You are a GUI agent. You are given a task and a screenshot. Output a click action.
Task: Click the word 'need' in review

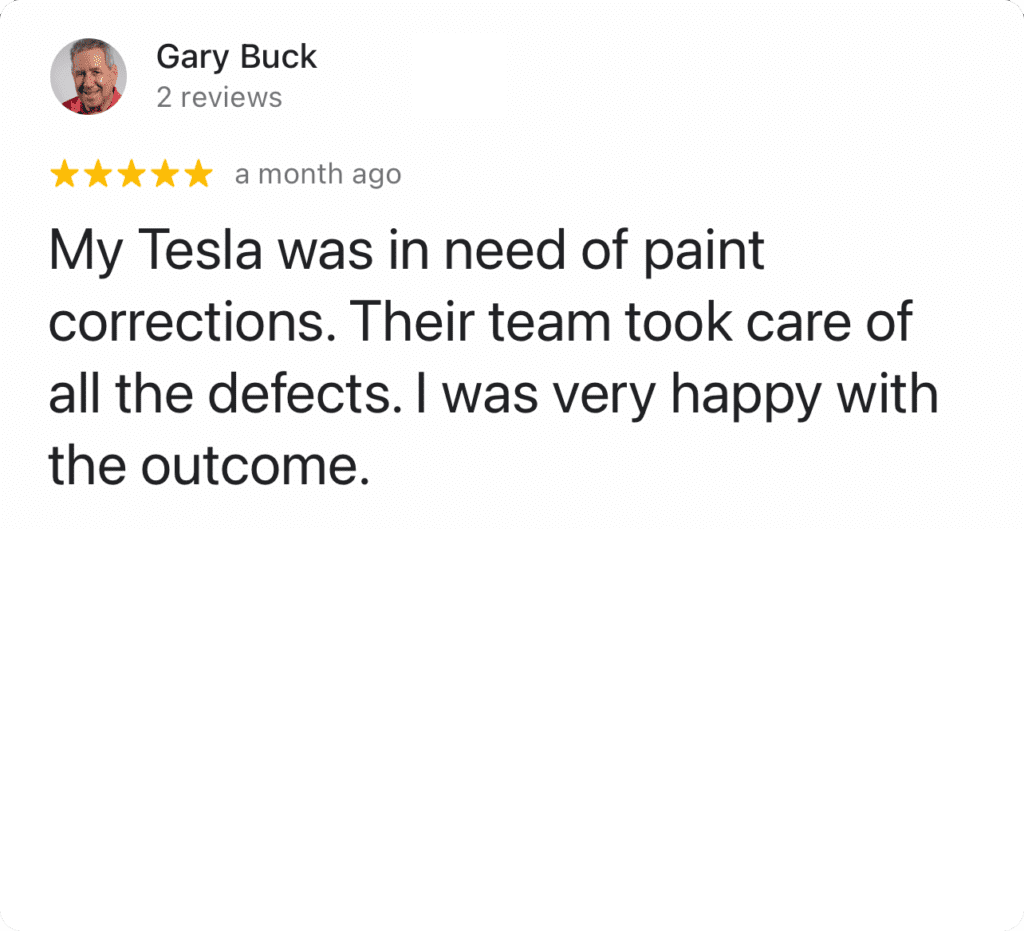(x=504, y=250)
